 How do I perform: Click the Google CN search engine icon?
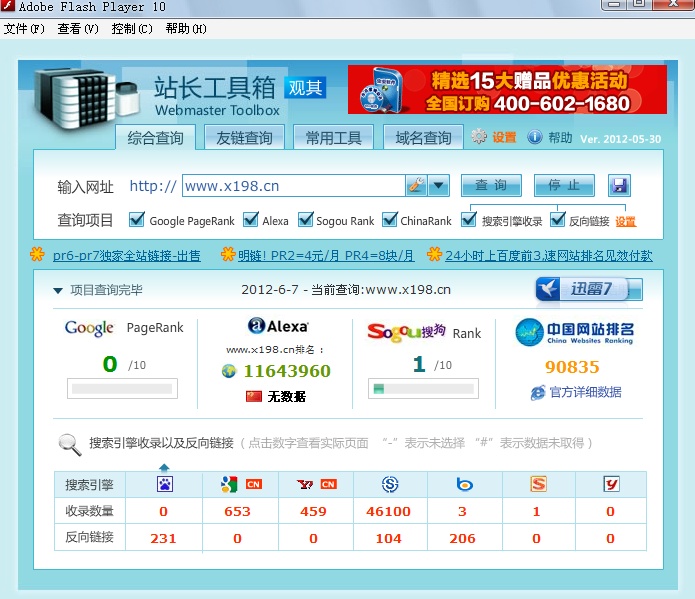click(241, 484)
